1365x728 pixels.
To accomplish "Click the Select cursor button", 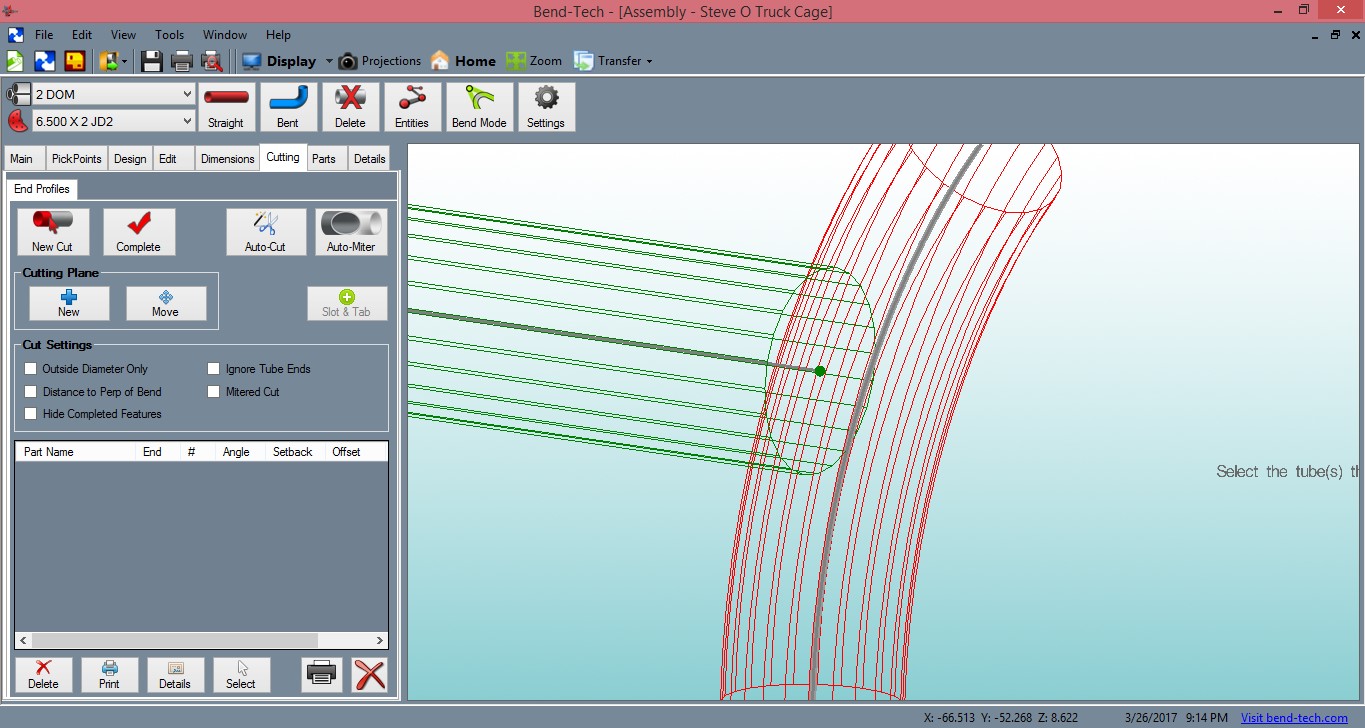I will point(241,675).
